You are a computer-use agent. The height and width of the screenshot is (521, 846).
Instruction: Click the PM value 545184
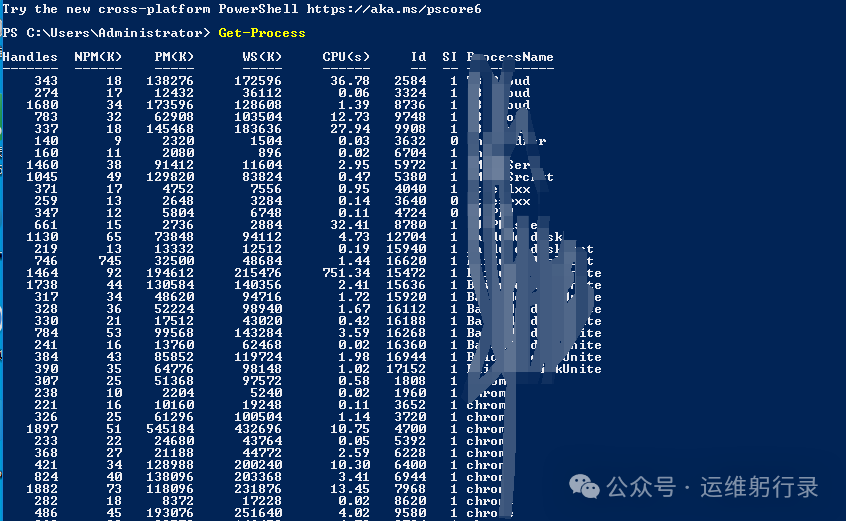(x=169, y=429)
